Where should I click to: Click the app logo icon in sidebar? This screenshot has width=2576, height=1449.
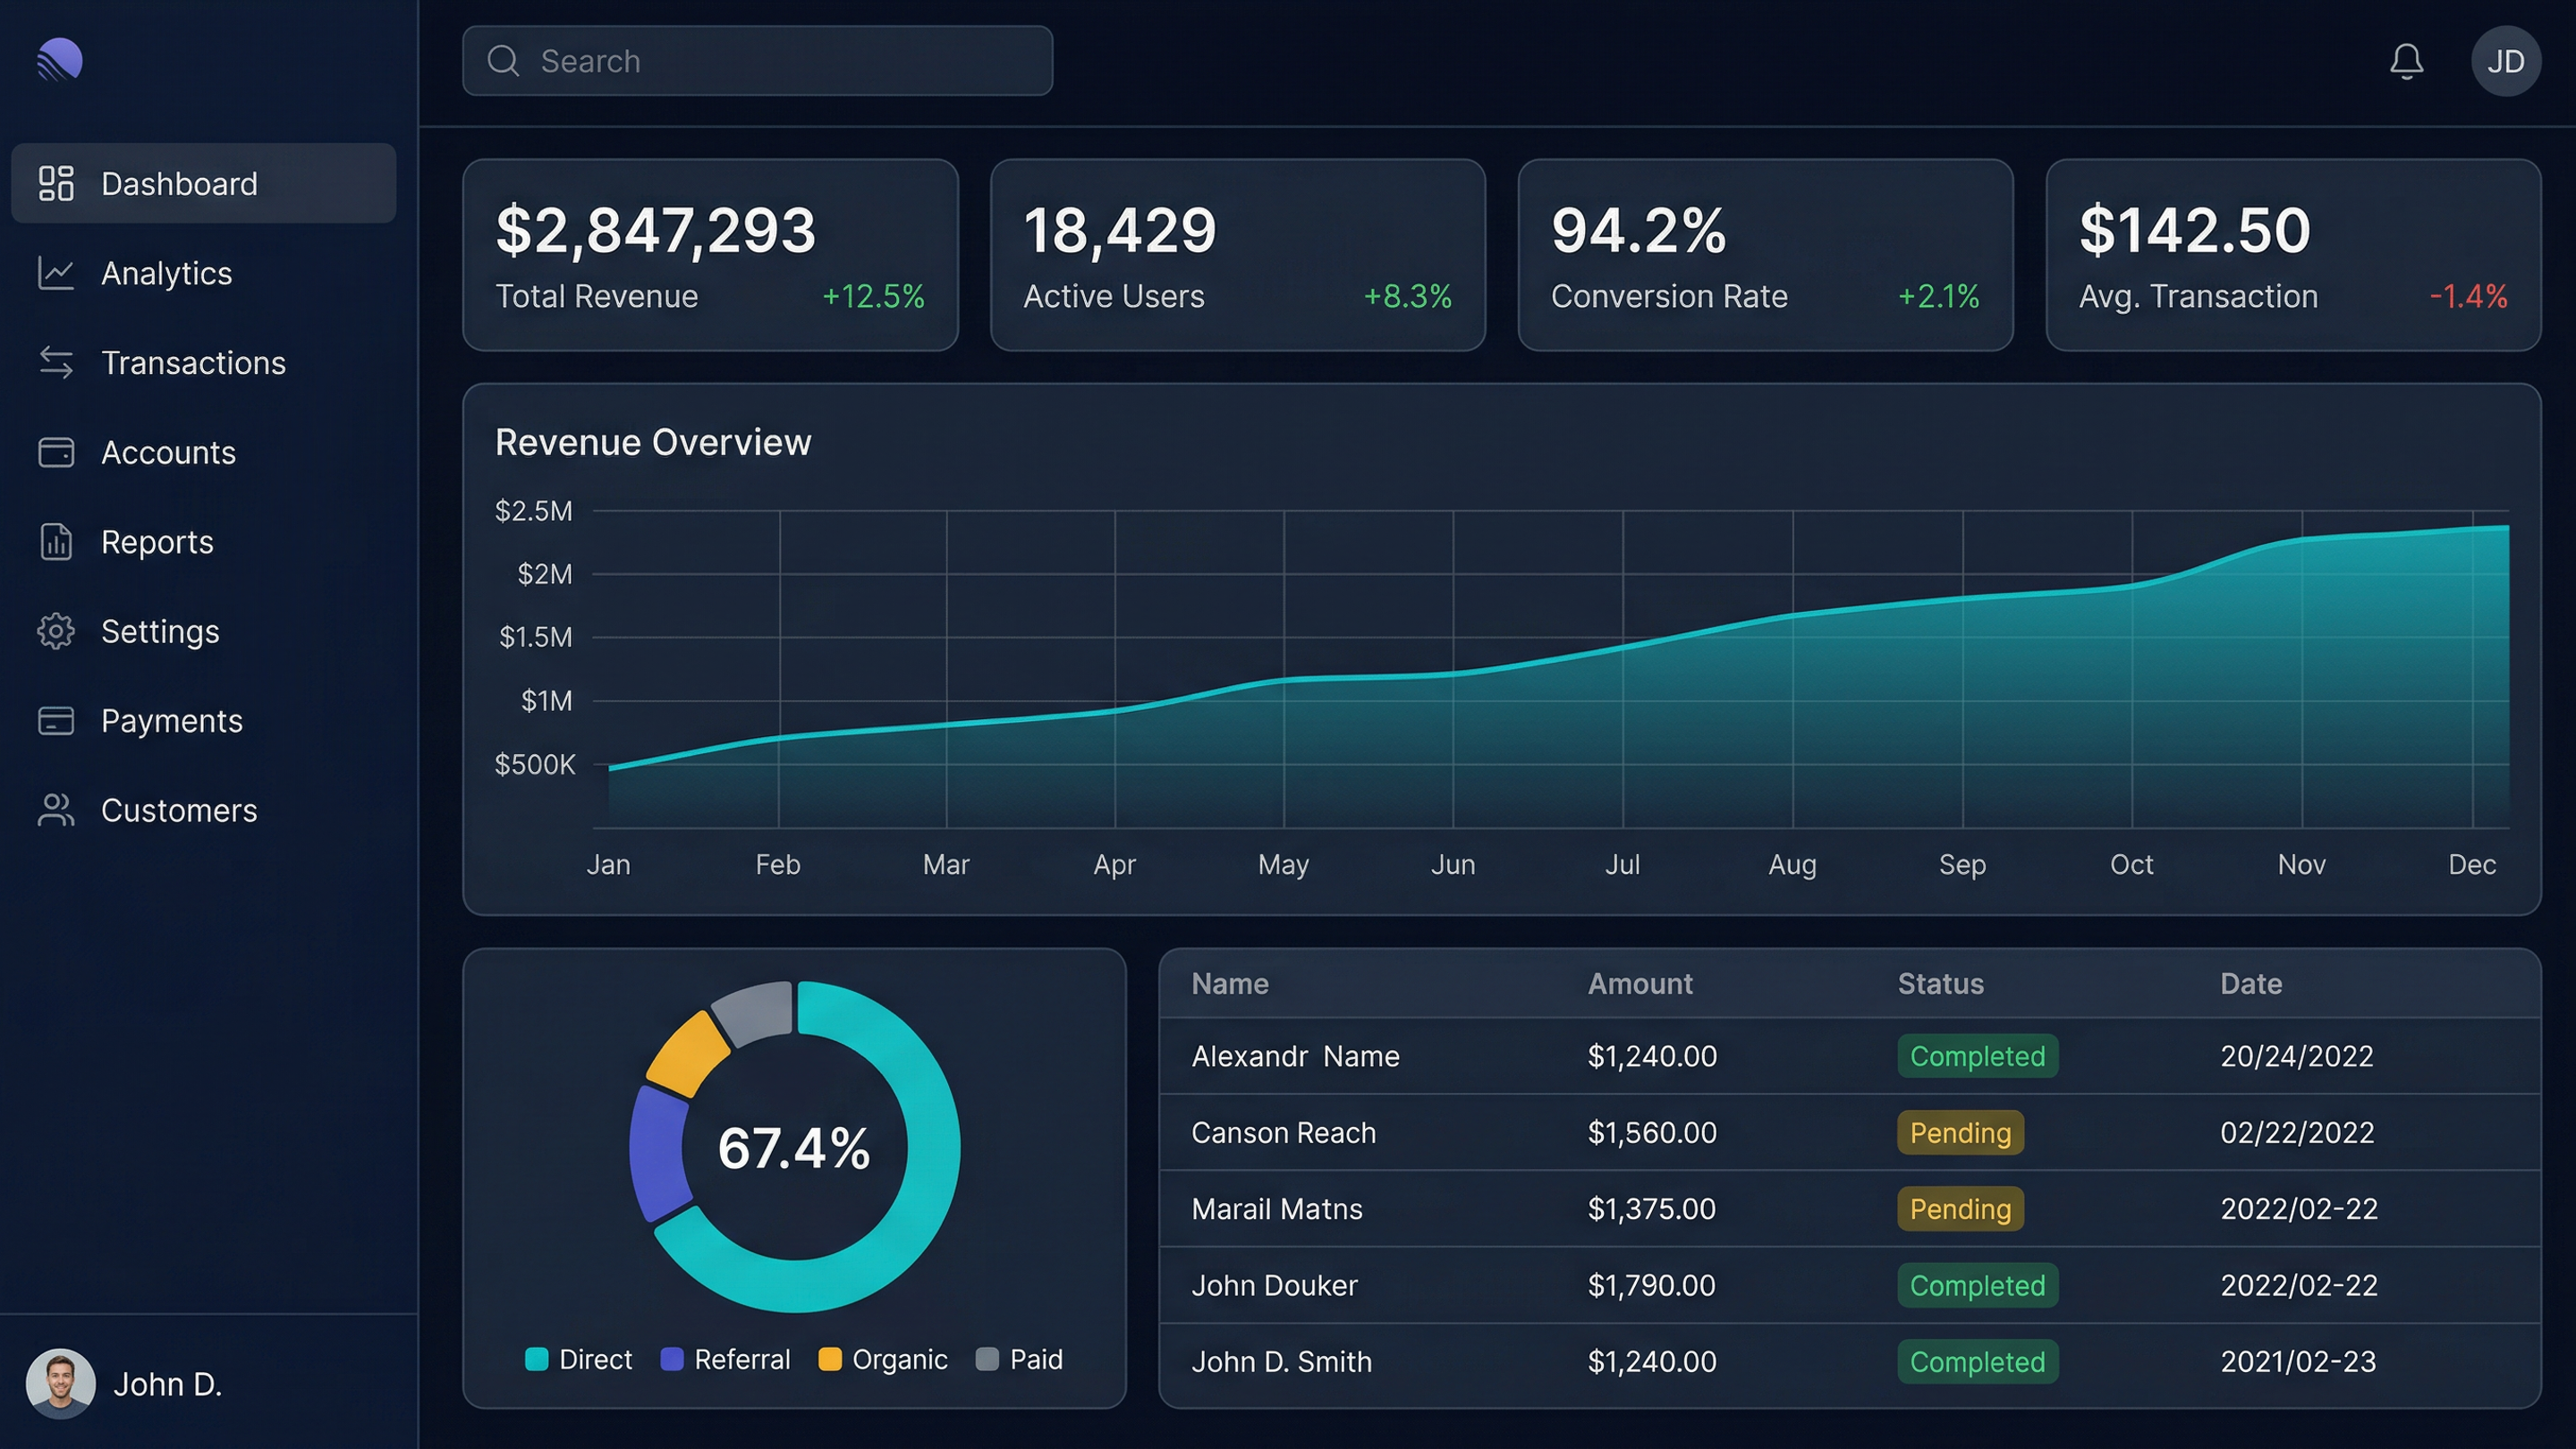60,60
